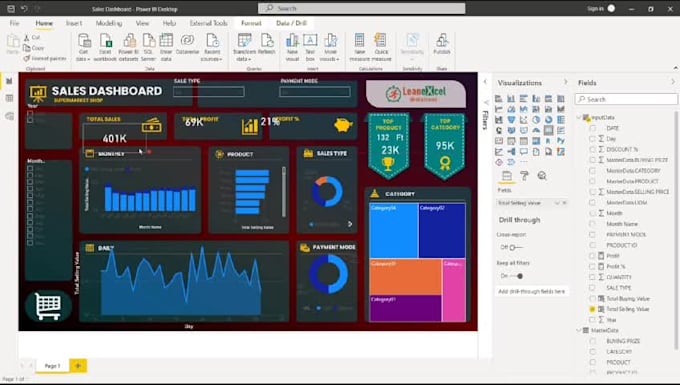
Task: Click Add drill-through fields here well
Action: [x=532, y=291]
